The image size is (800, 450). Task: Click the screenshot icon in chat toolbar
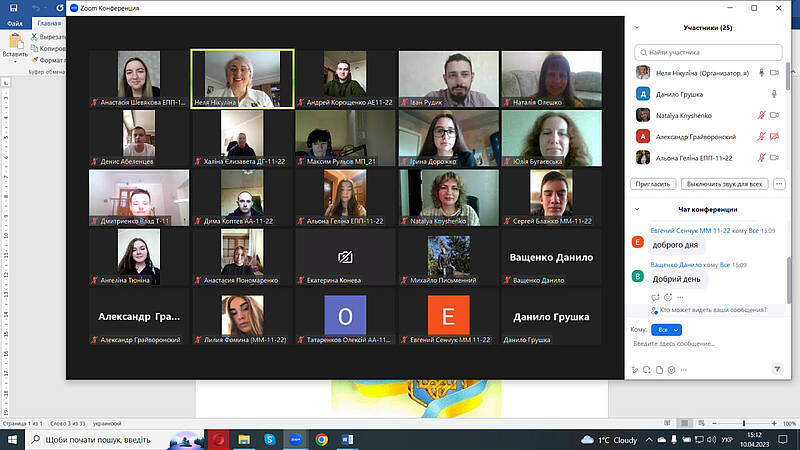647,370
